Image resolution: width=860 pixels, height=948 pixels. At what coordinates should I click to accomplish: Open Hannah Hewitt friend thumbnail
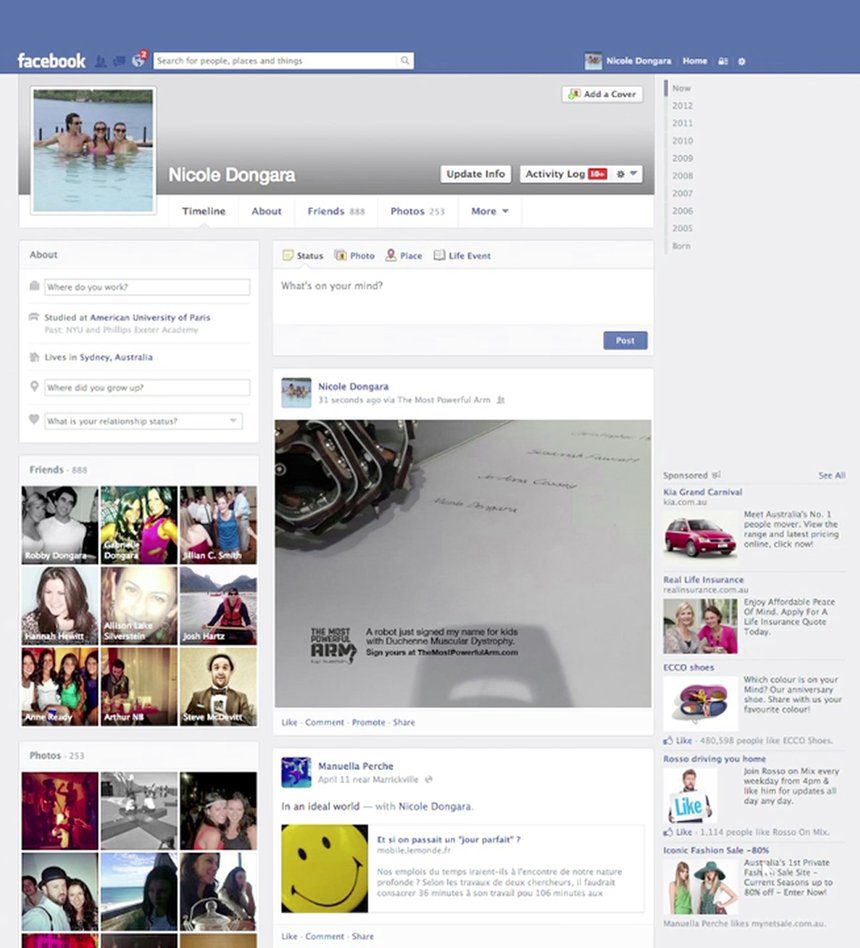pos(60,605)
